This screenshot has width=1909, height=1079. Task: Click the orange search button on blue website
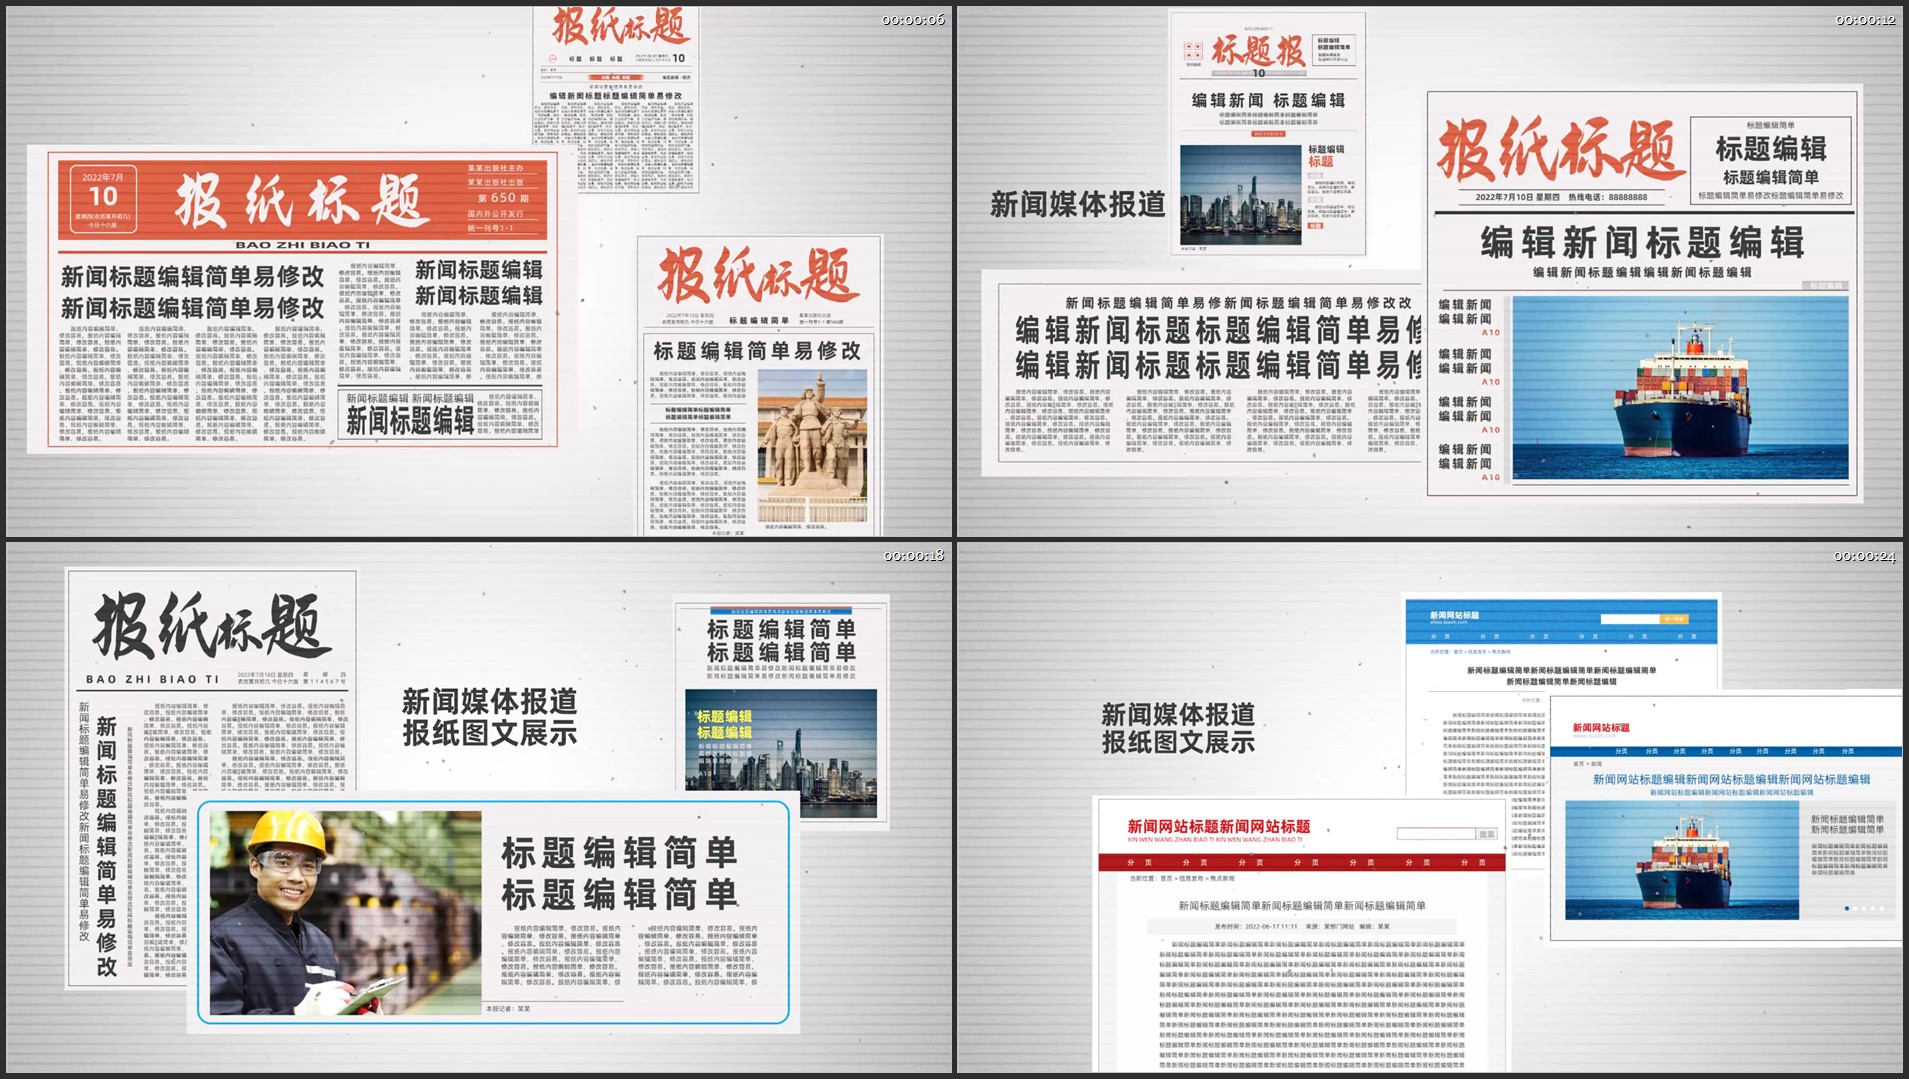pyautogui.click(x=1673, y=619)
